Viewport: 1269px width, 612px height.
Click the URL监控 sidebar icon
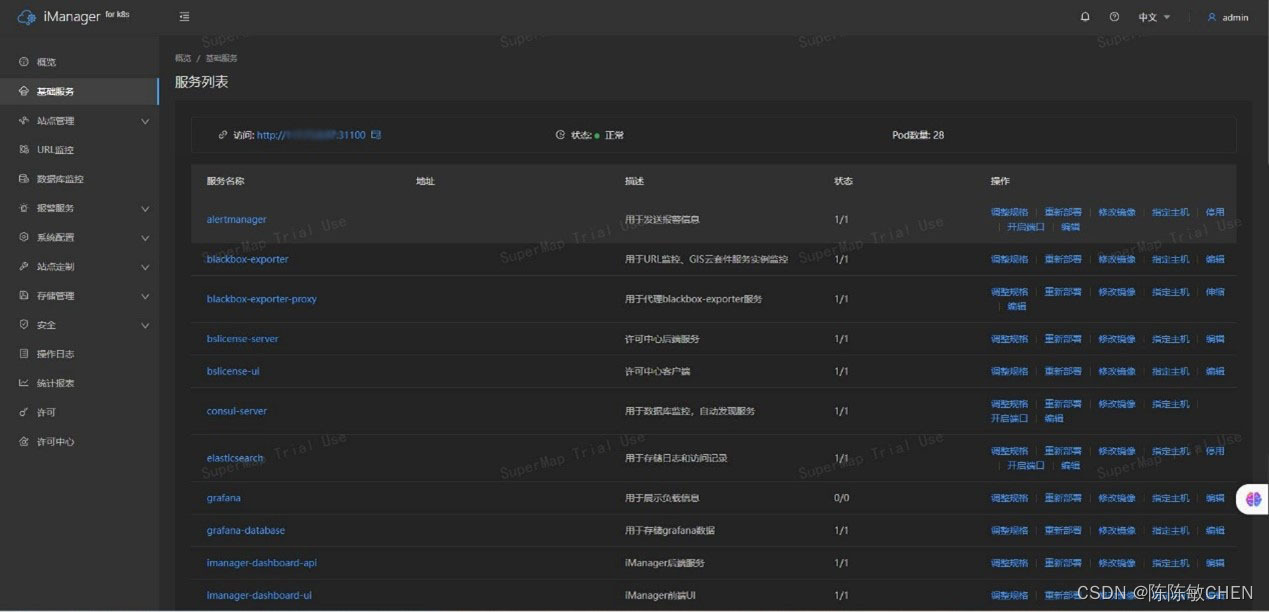point(24,150)
